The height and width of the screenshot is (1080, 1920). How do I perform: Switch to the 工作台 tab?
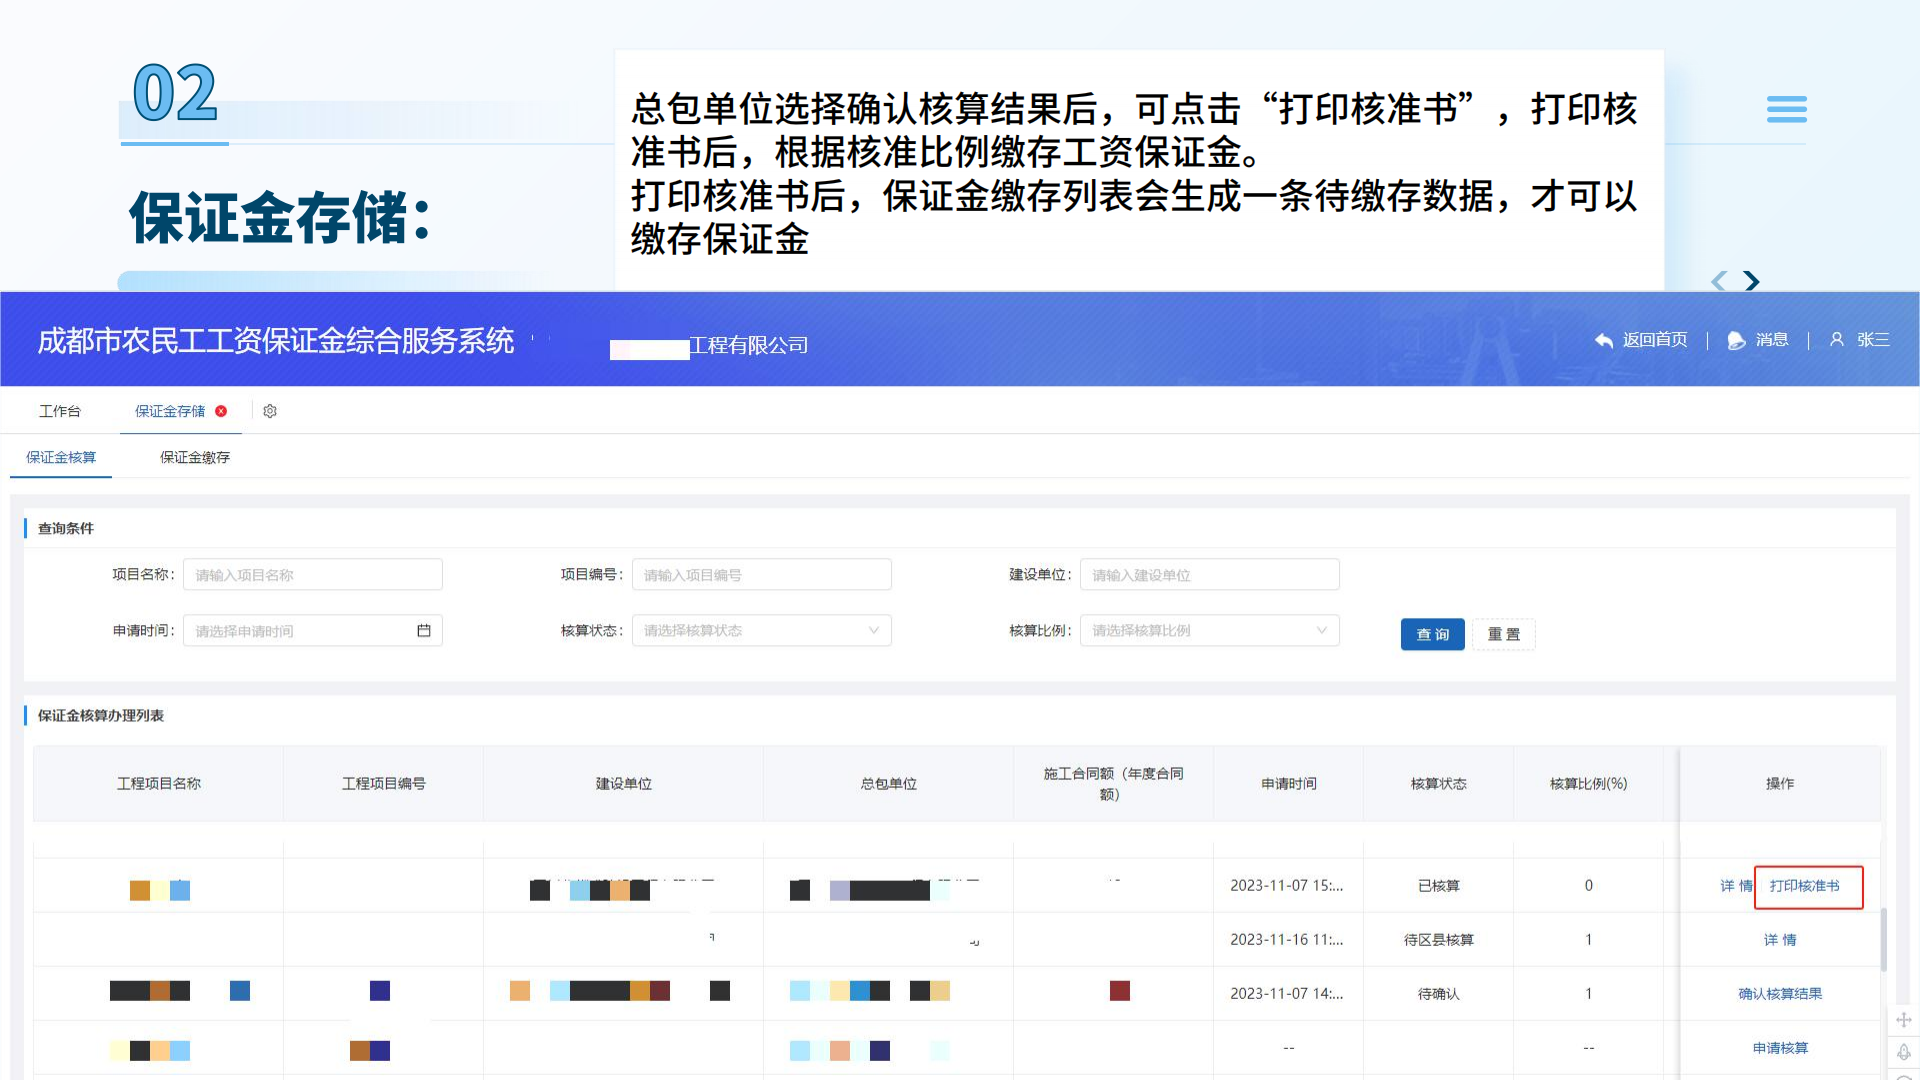click(60, 411)
